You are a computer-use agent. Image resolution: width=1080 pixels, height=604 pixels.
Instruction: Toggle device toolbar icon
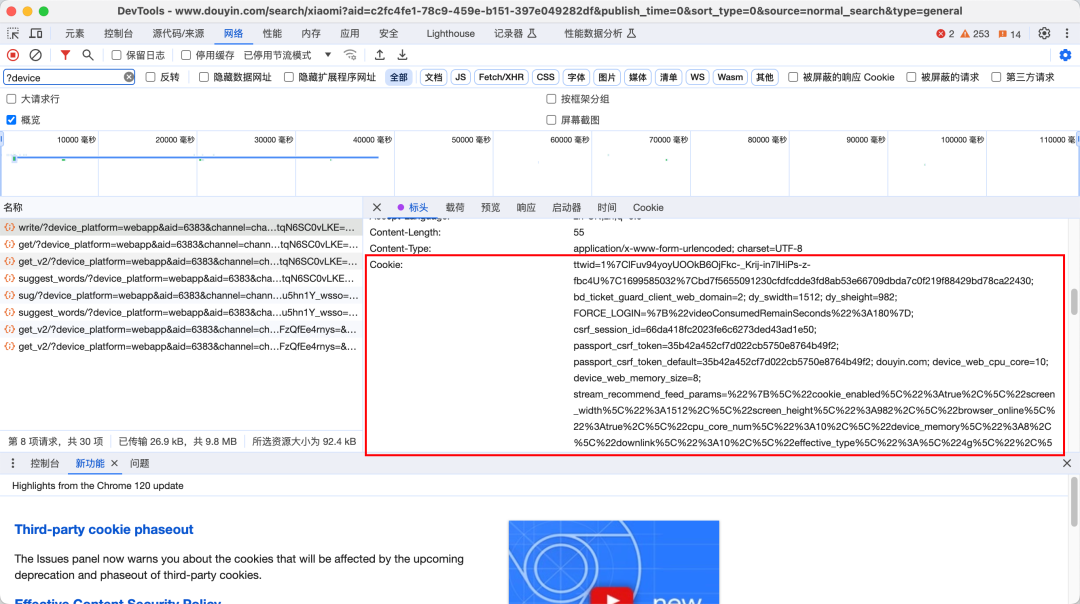coord(36,33)
